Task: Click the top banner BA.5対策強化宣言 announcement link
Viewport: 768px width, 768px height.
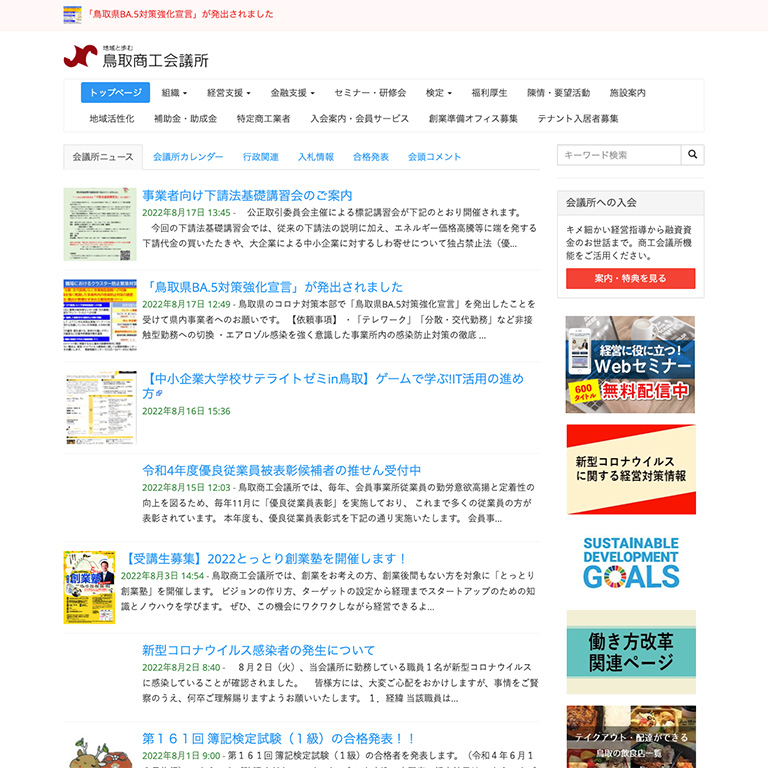Action: point(181,14)
